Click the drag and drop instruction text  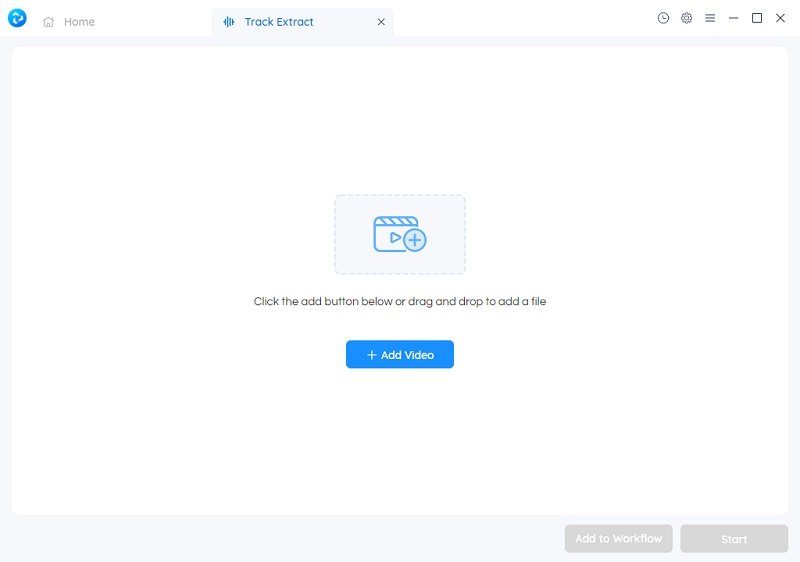pos(400,301)
